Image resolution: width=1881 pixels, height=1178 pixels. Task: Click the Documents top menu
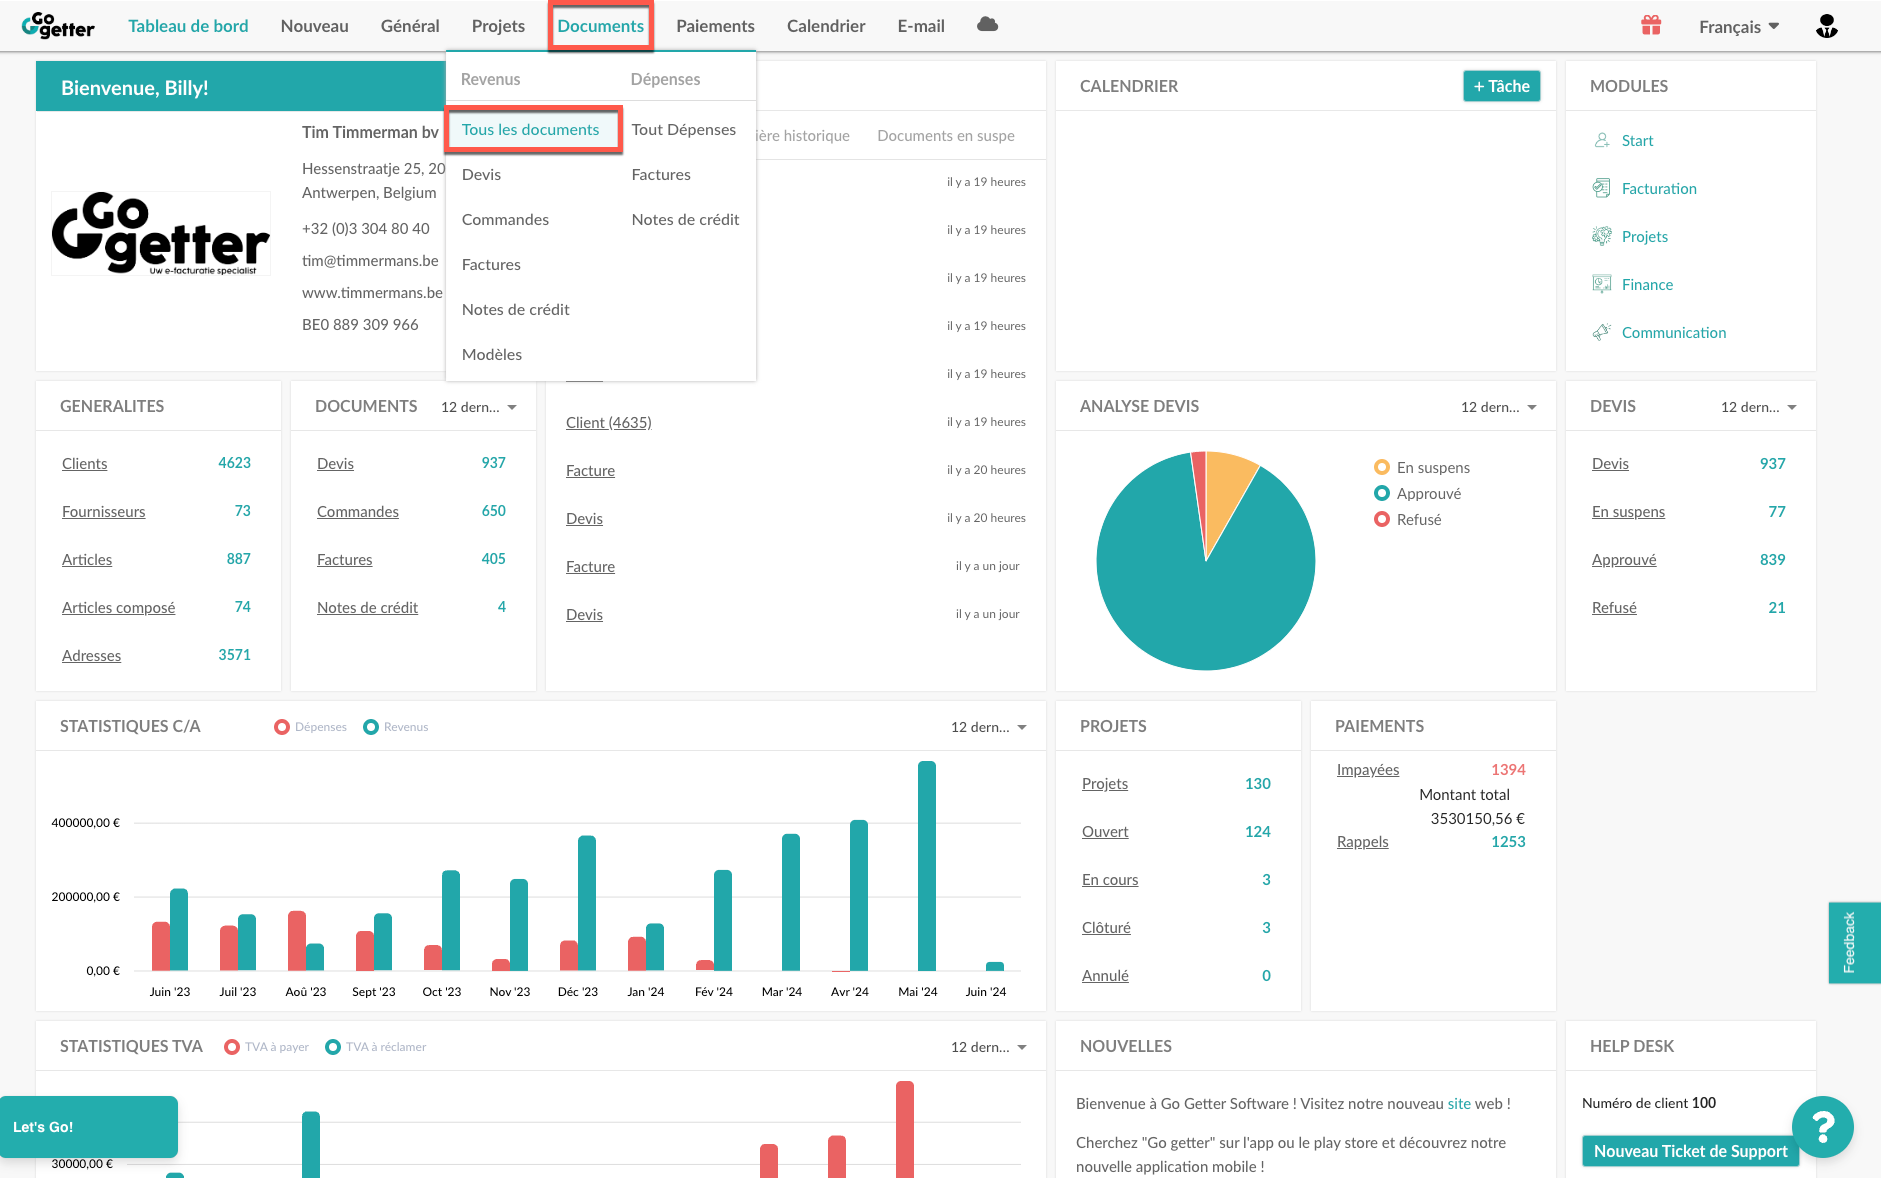[x=601, y=26]
